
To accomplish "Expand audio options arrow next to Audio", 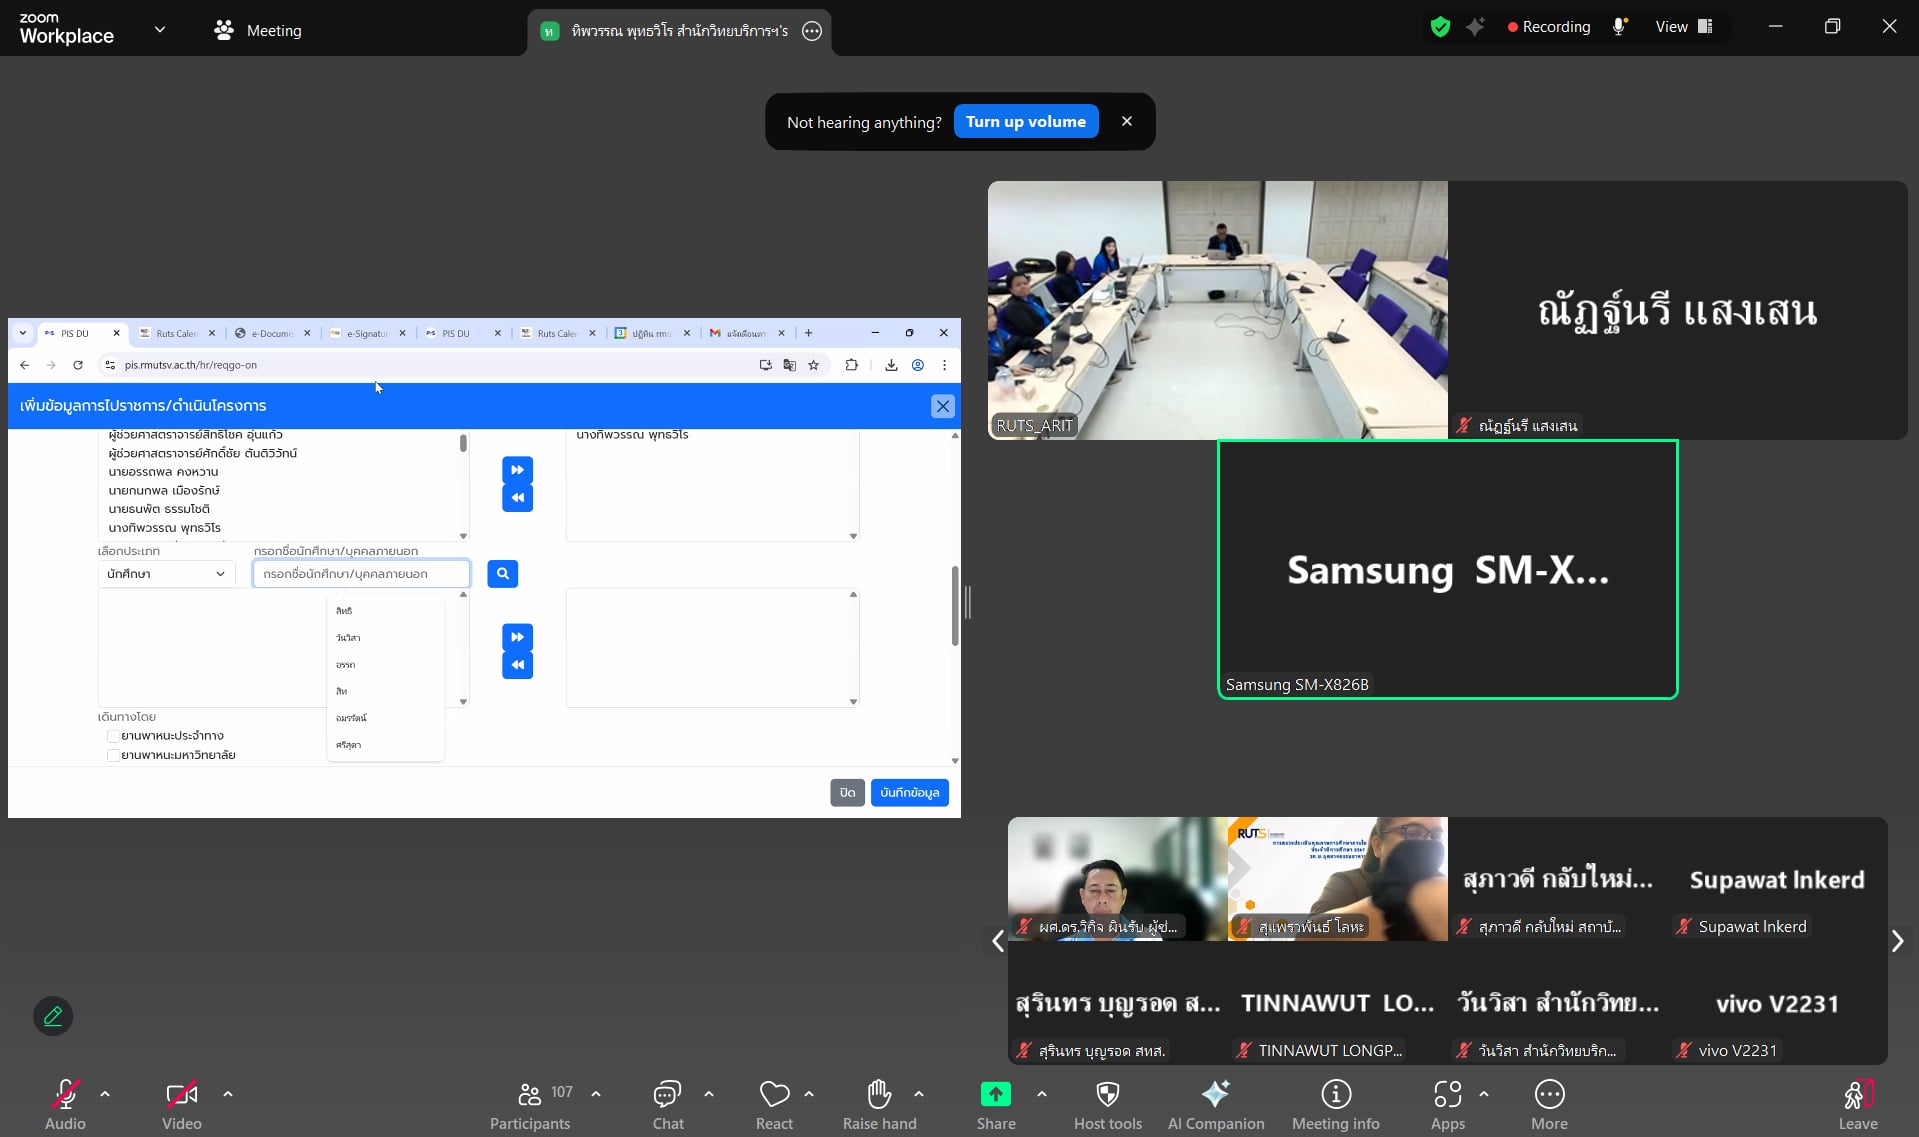I will [x=105, y=1094].
